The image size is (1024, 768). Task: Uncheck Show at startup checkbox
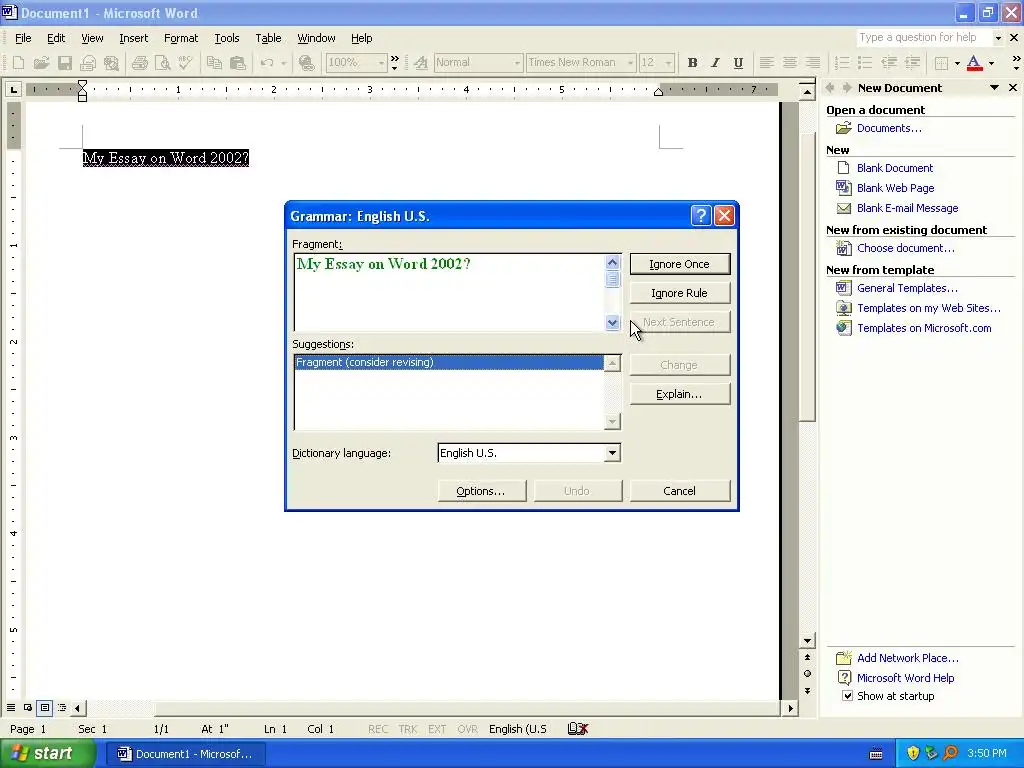[847, 696]
